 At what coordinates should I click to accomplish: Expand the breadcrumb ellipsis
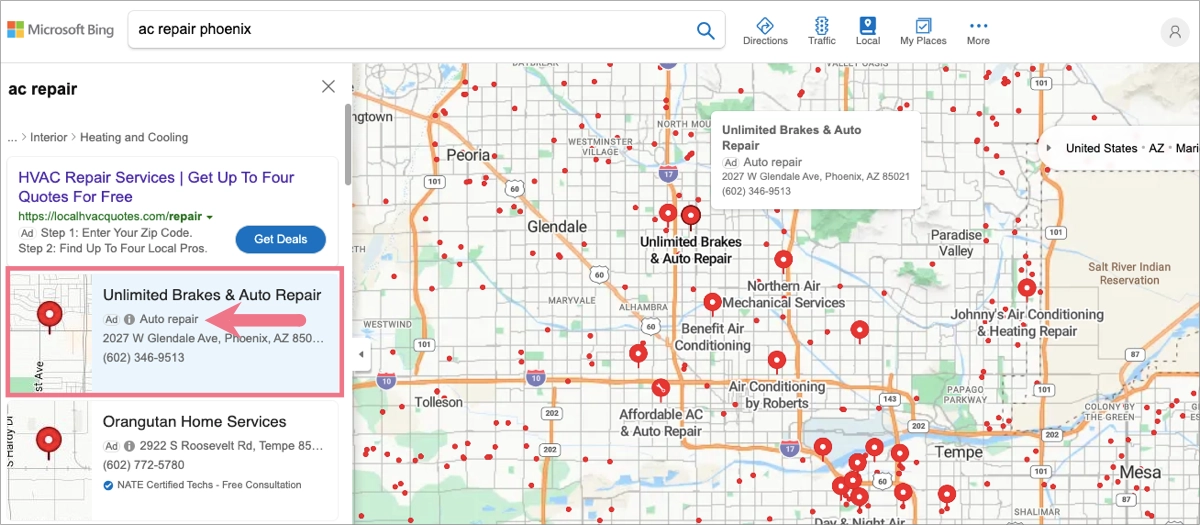click(x=12, y=137)
